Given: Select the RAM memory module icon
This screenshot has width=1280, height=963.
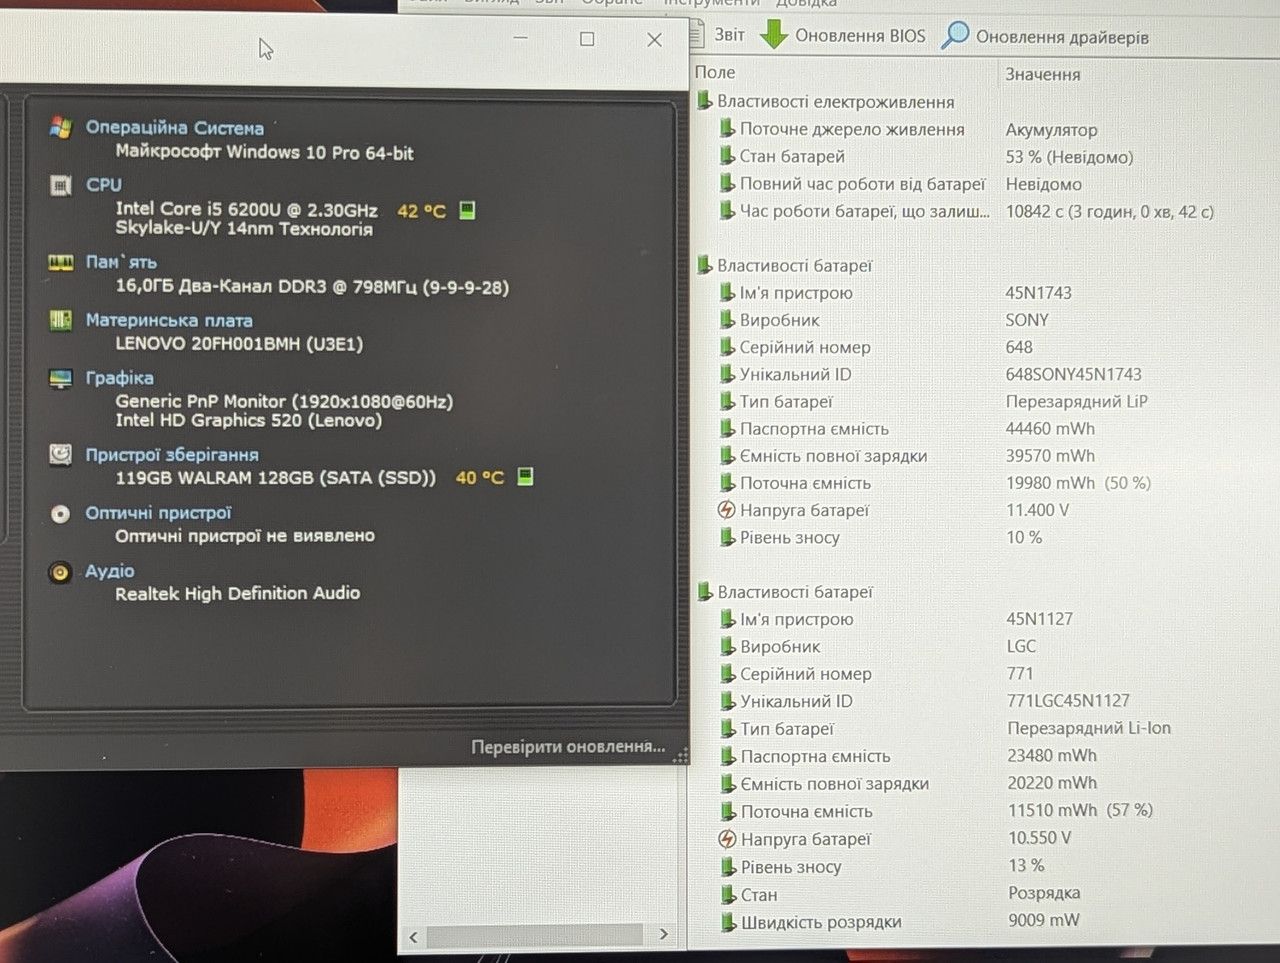Looking at the screenshot, I should [x=60, y=262].
